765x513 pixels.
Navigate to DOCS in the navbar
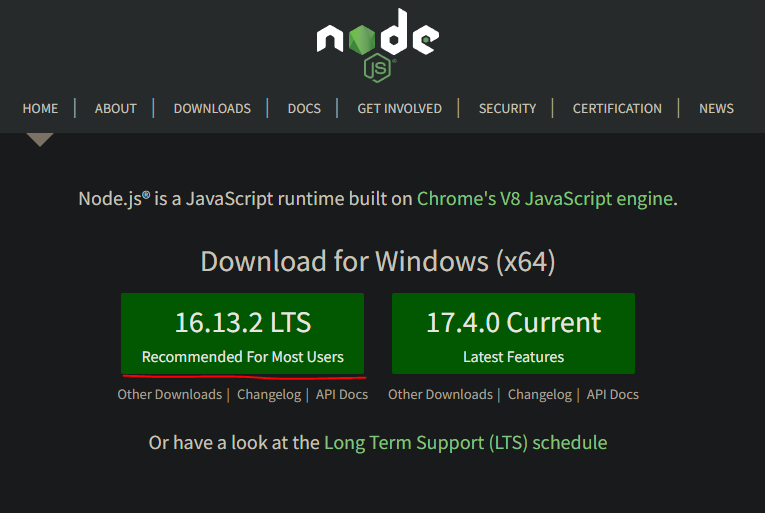[x=304, y=108]
